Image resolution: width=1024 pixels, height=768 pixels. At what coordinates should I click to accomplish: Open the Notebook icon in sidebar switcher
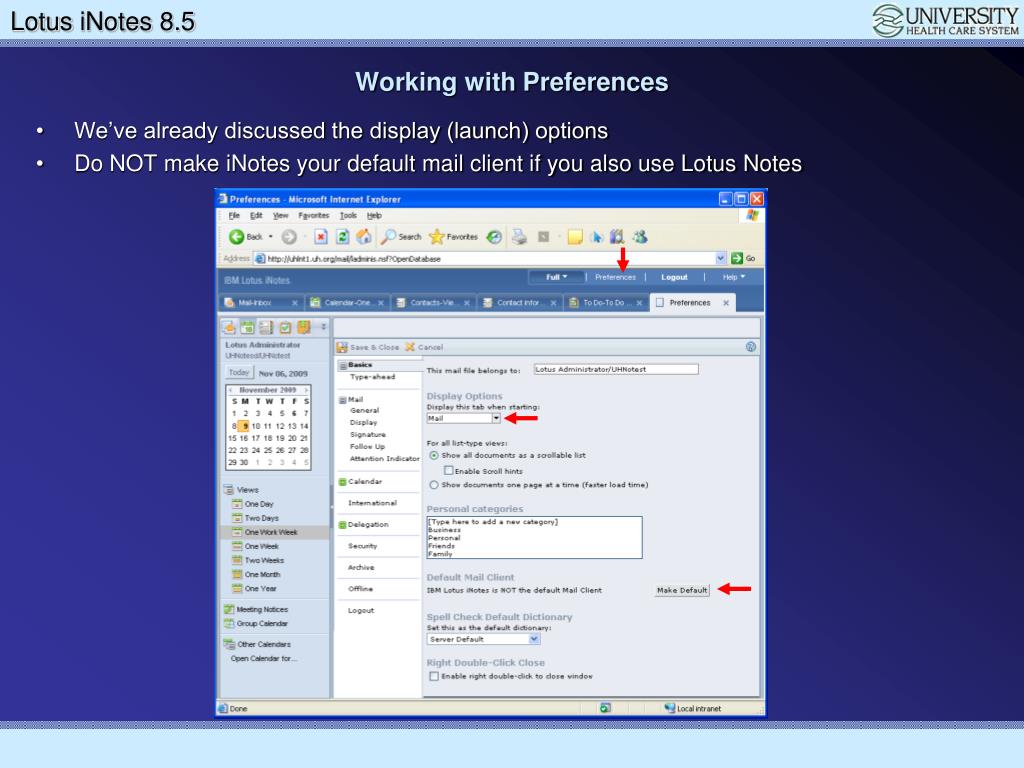pyautogui.click(x=304, y=327)
